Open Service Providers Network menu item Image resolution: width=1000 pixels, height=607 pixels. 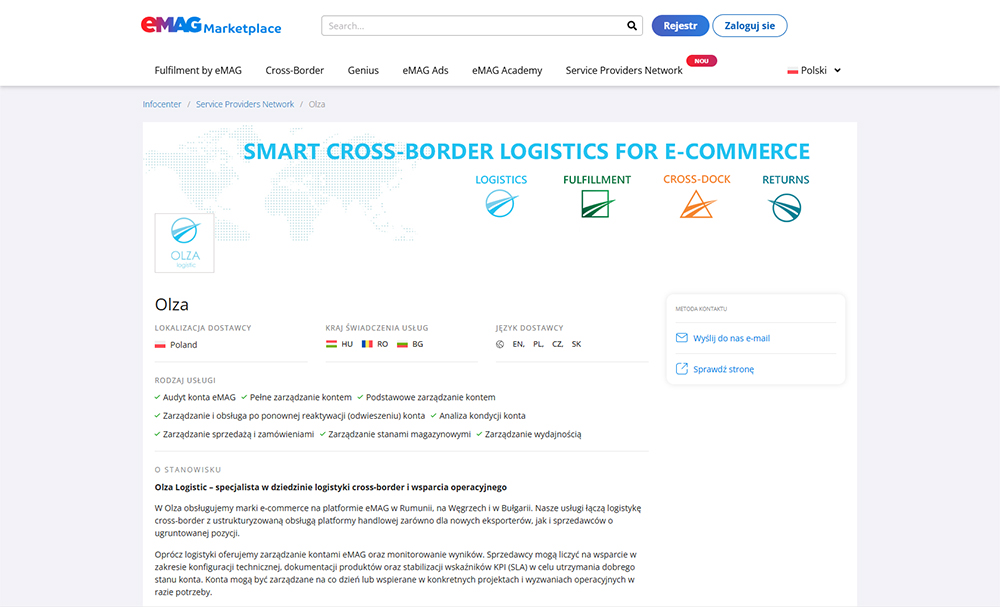click(x=624, y=70)
